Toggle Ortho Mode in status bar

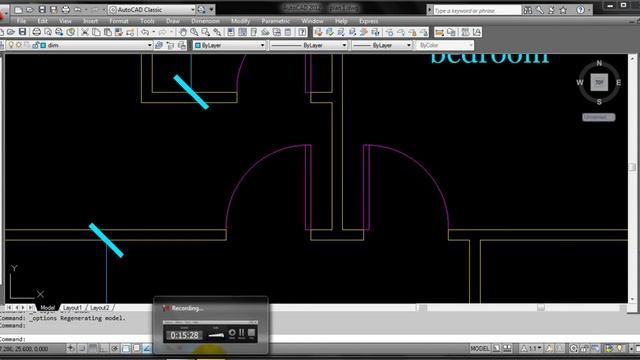(104, 349)
